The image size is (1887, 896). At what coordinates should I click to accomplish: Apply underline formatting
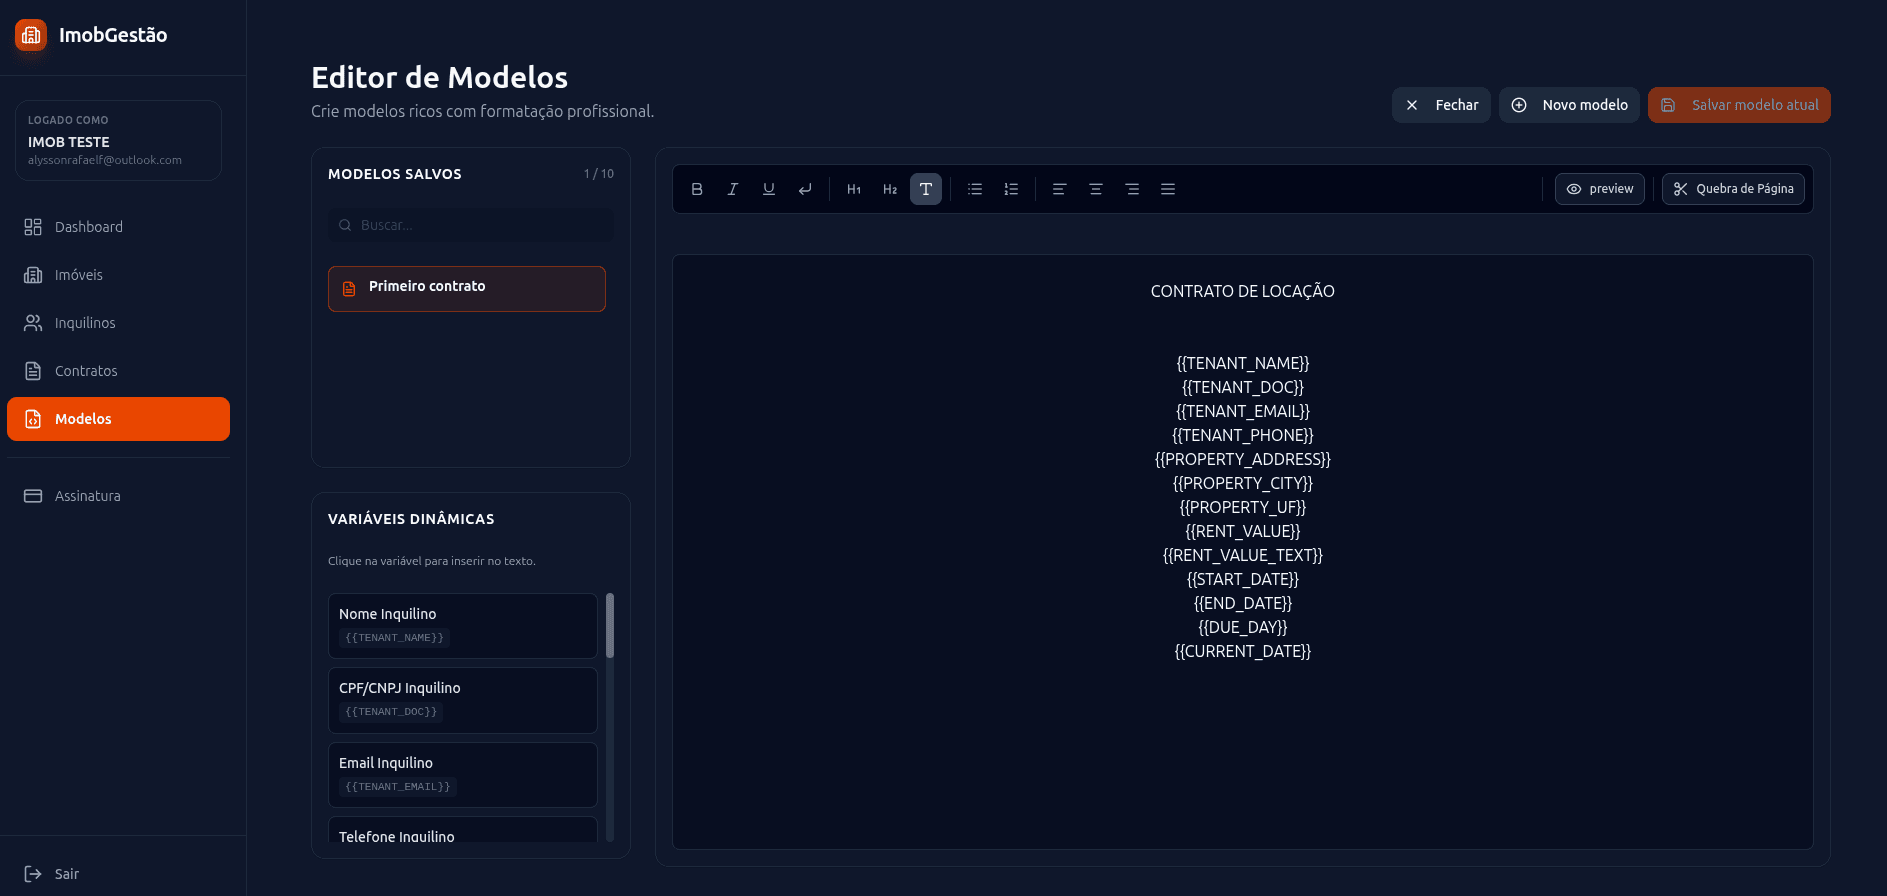coord(769,189)
